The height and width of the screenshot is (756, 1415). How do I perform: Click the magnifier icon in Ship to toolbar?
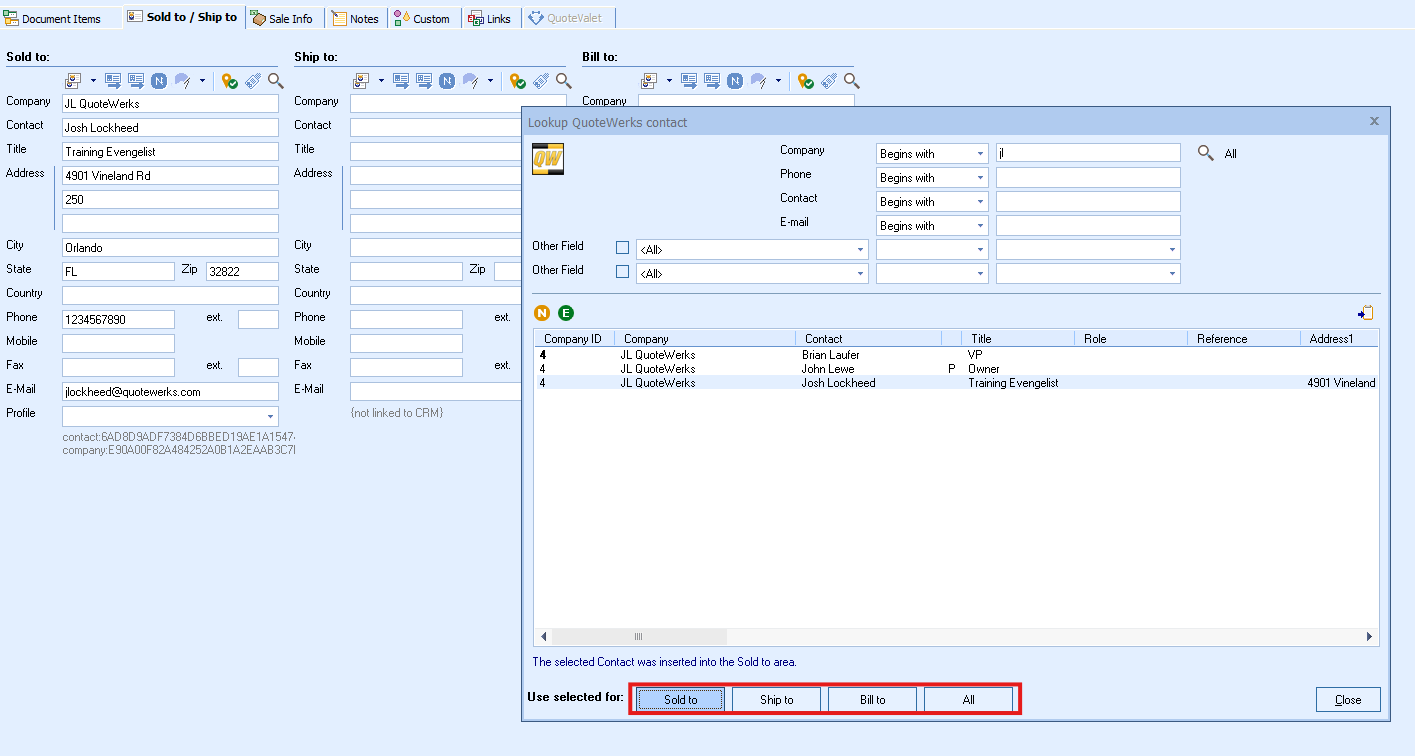coord(564,81)
